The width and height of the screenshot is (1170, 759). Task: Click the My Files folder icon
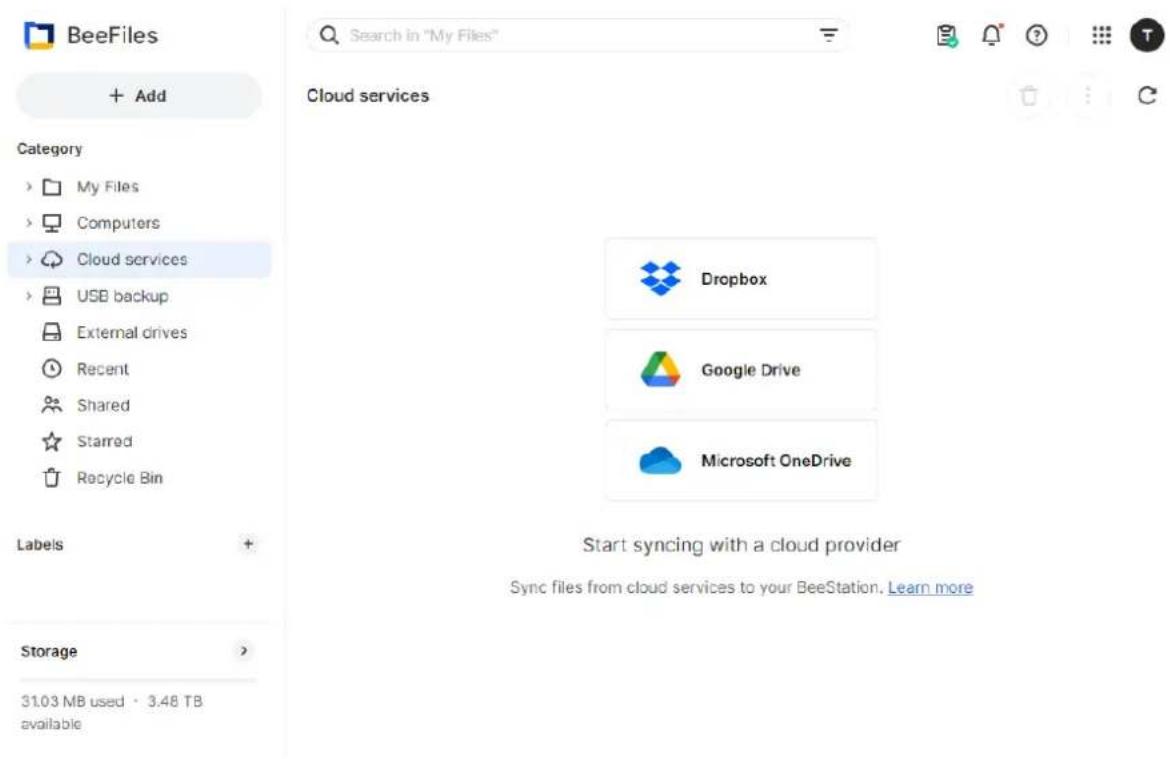coord(51,187)
